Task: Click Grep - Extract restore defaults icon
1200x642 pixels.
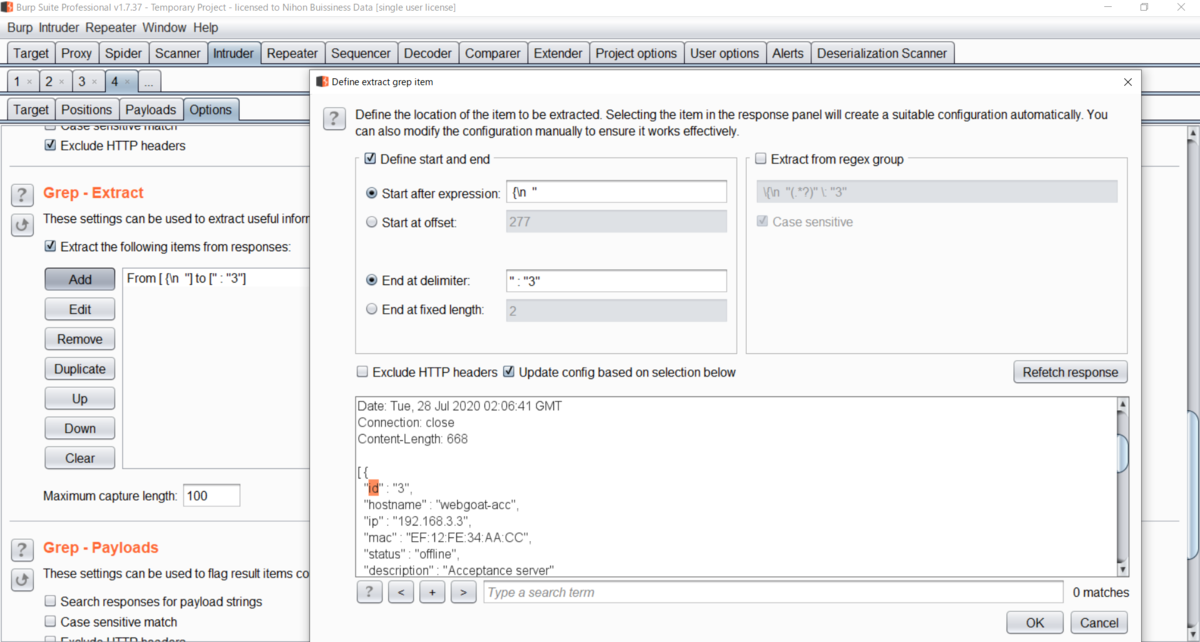Action: point(22,225)
